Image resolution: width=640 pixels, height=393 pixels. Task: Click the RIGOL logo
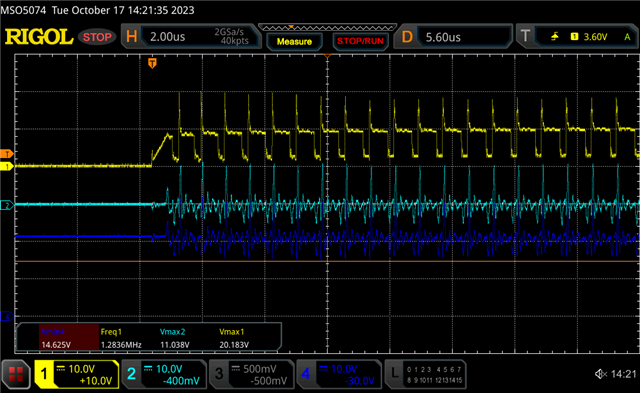coord(38,37)
